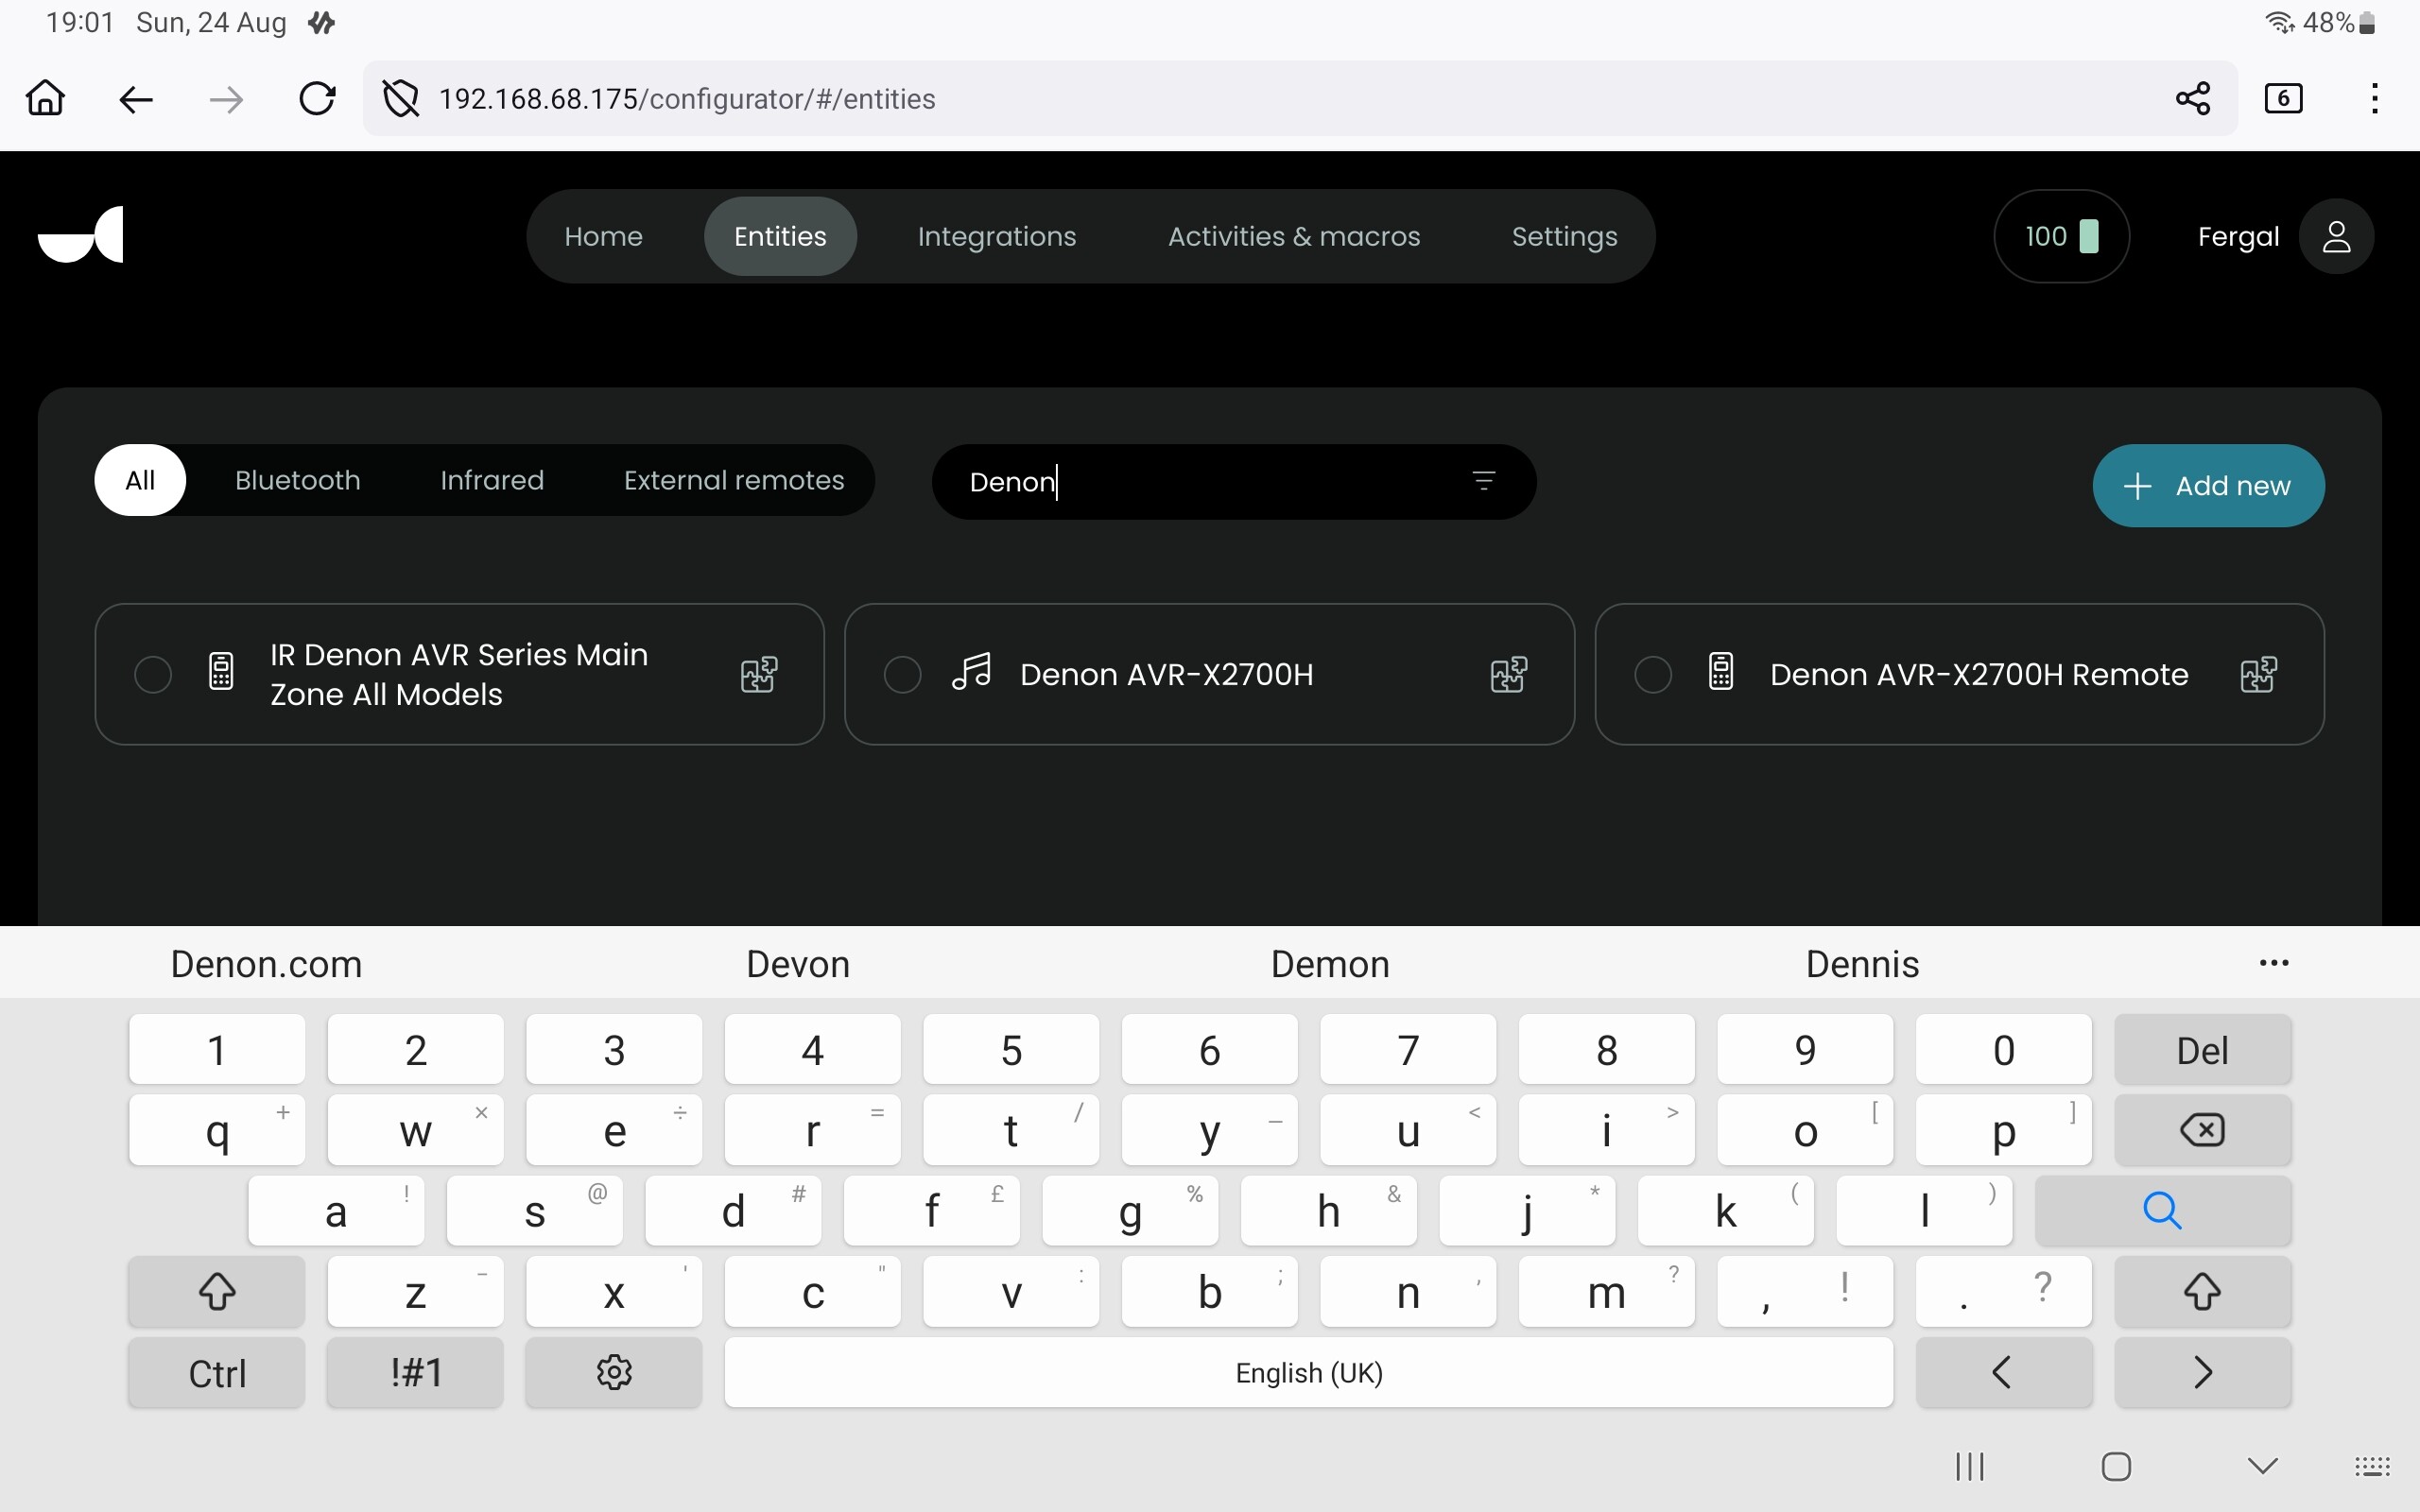2420x1512 pixels.
Task: Filter entities by Infrared
Action: [492, 480]
